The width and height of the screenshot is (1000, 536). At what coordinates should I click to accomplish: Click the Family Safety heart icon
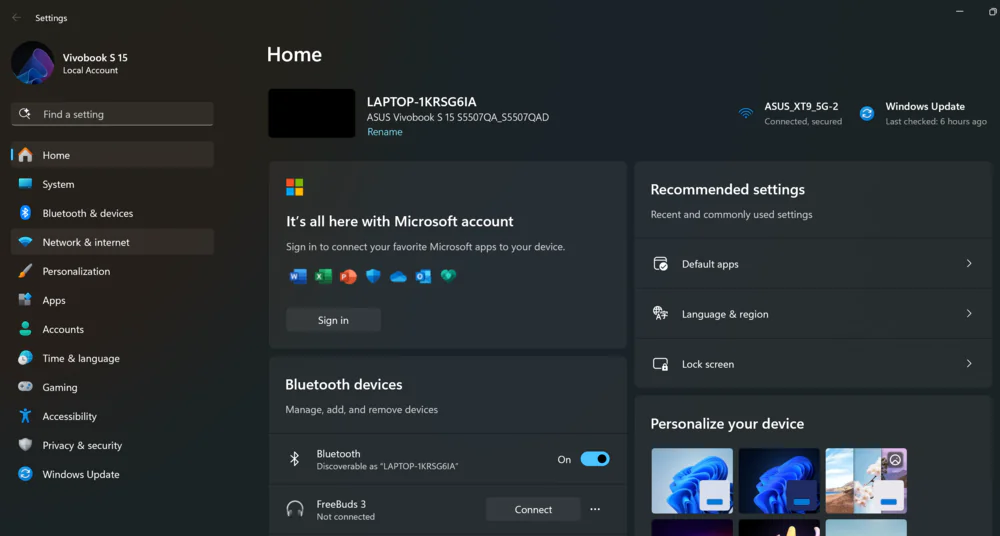tap(448, 276)
